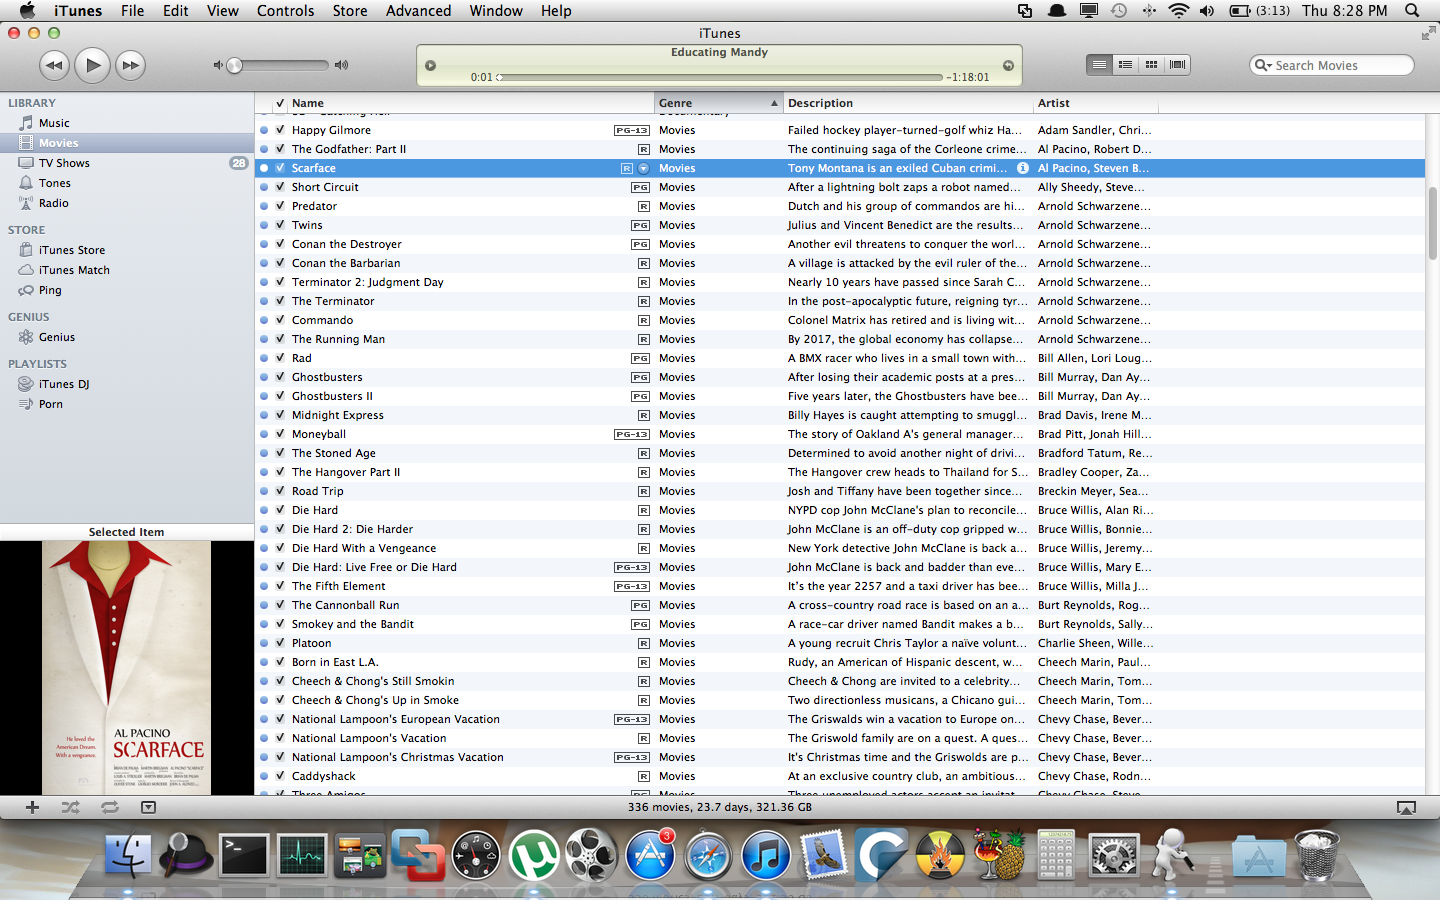The image size is (1440, 900).
Task: Uncheck the Predator movie checkbox
Action: (x=280, y=206)
